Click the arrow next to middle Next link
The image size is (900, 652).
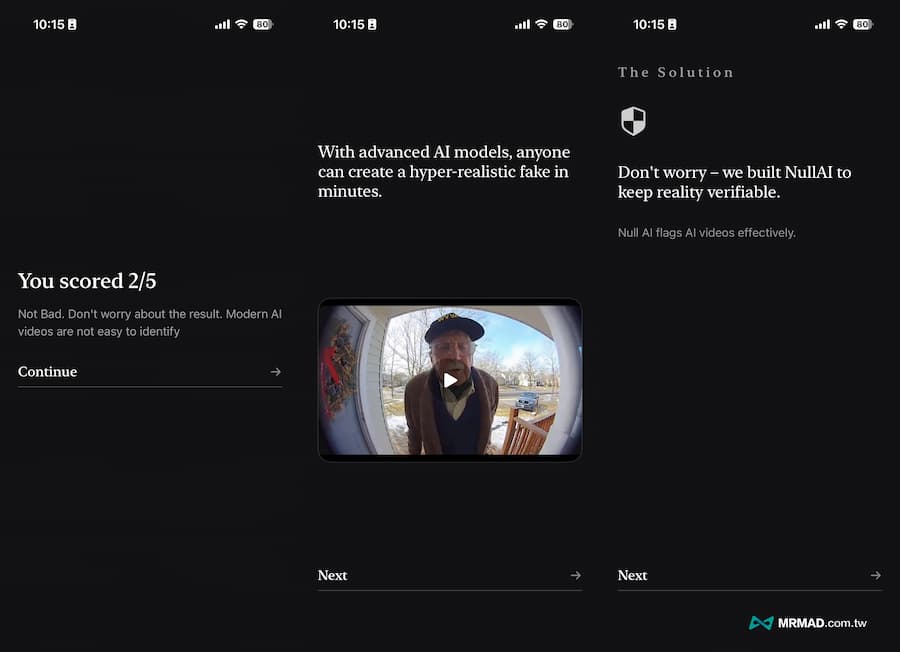pos(576,575)
